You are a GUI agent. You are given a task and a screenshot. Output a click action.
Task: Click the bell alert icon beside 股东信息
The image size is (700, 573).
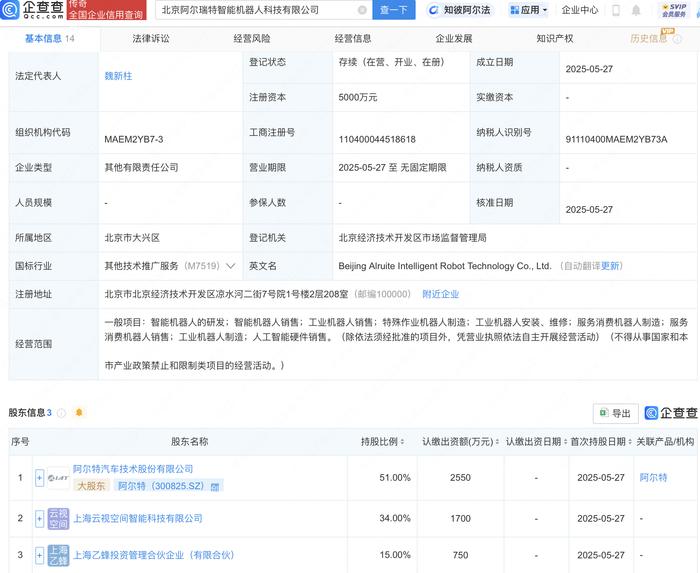coord(79,412)
